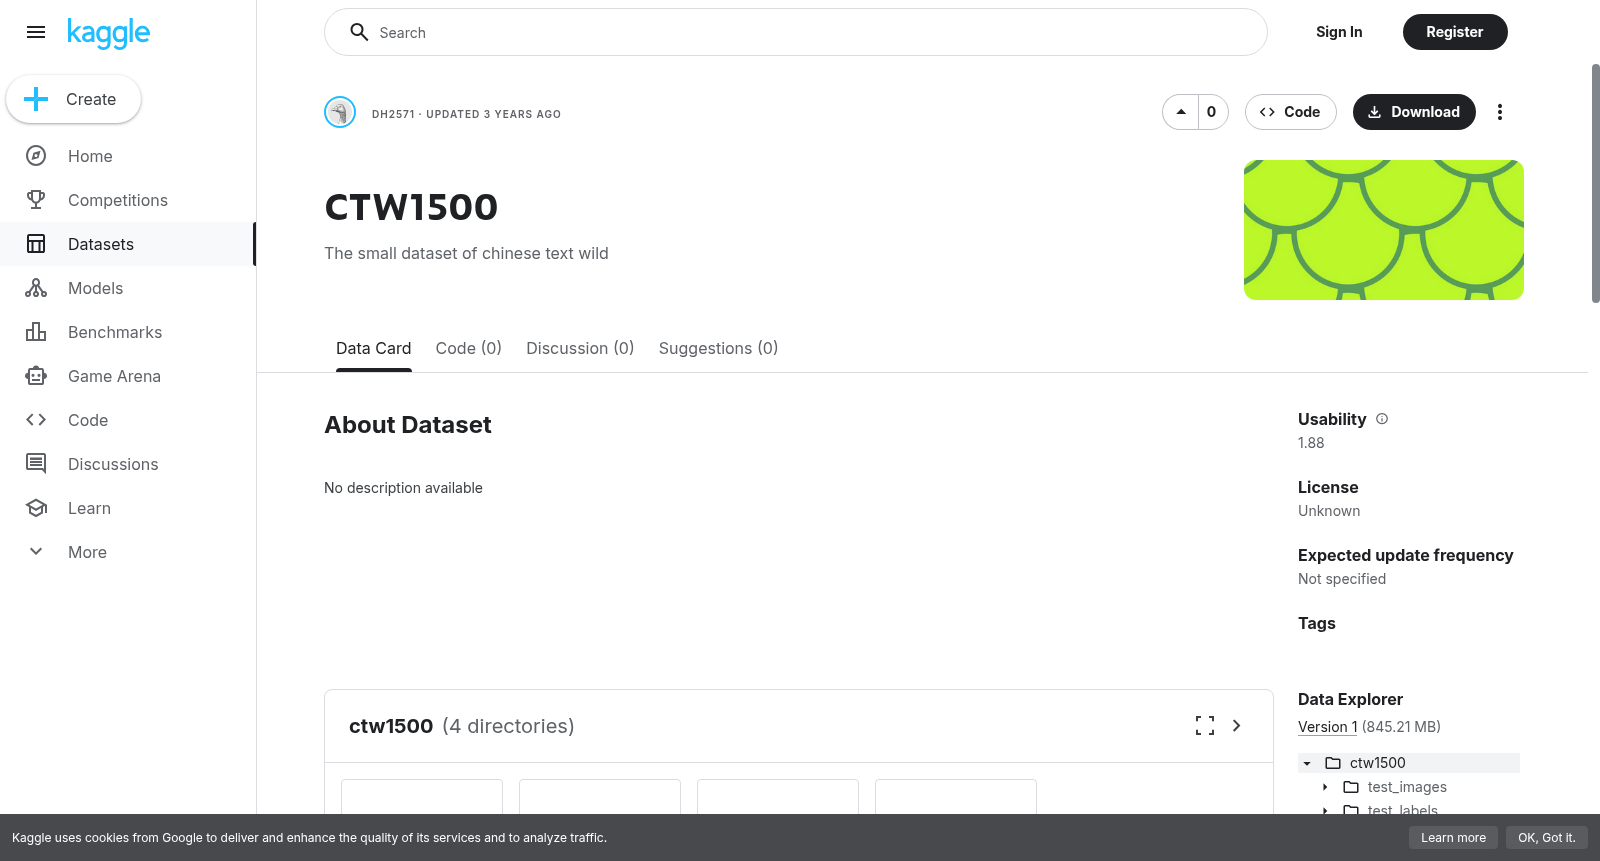The height and width of the screenshot is (861, 1600).
Task: Open the Competitions sidebar item
Action: pos(128,200)
